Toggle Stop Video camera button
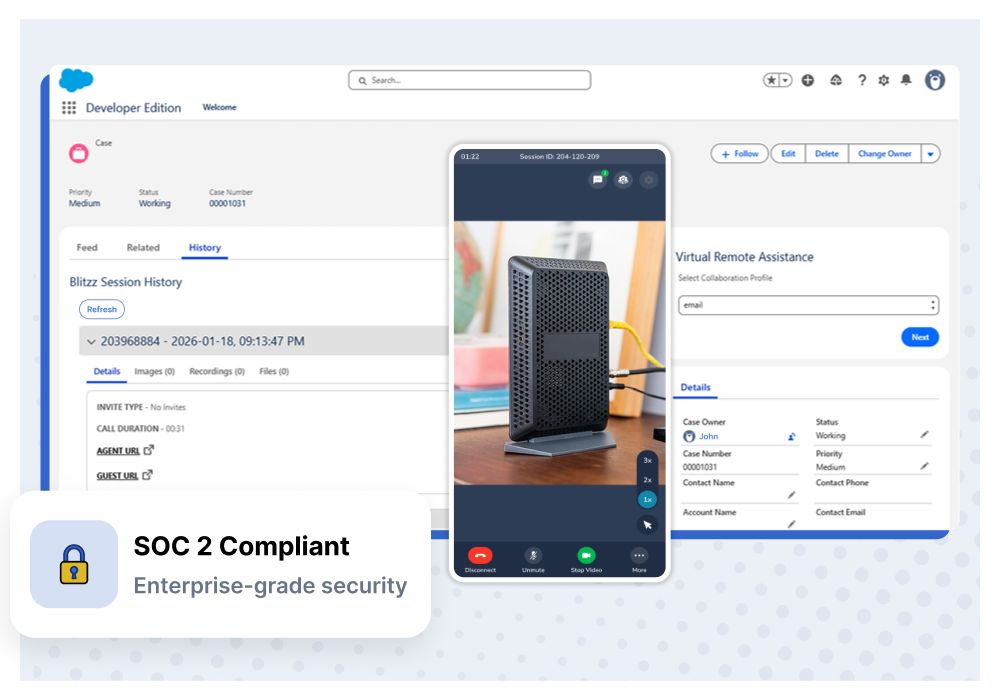The width and height of the screenshot is (1000, 700). (586, 555)
